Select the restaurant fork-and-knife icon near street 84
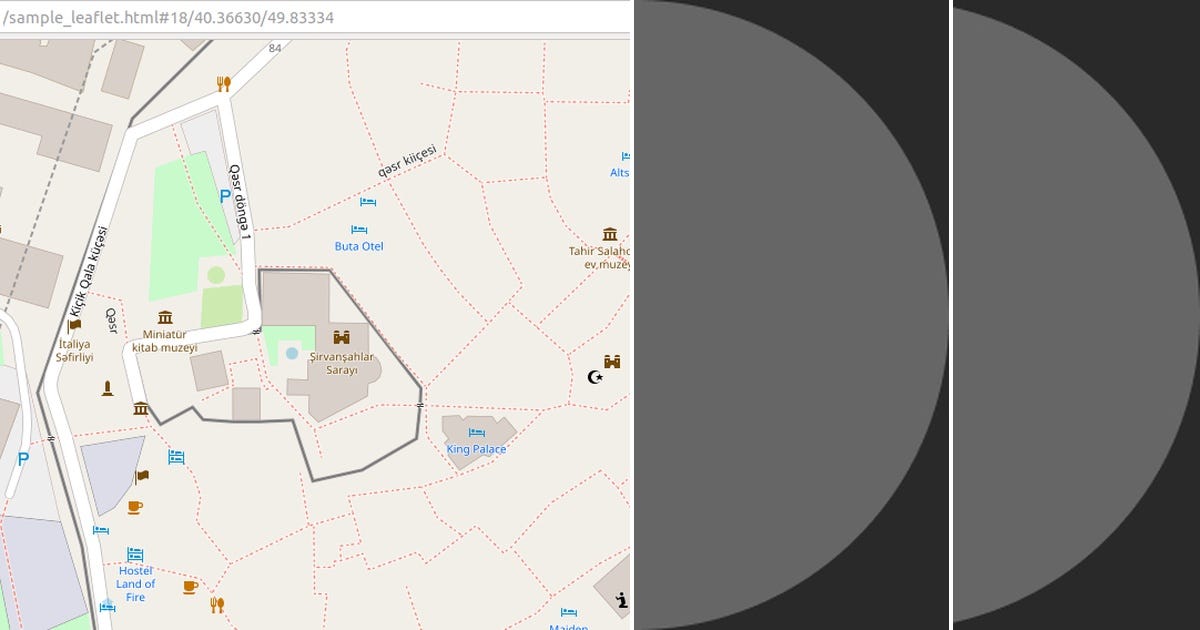The image size is (1200, 630). tap(224, 82)
